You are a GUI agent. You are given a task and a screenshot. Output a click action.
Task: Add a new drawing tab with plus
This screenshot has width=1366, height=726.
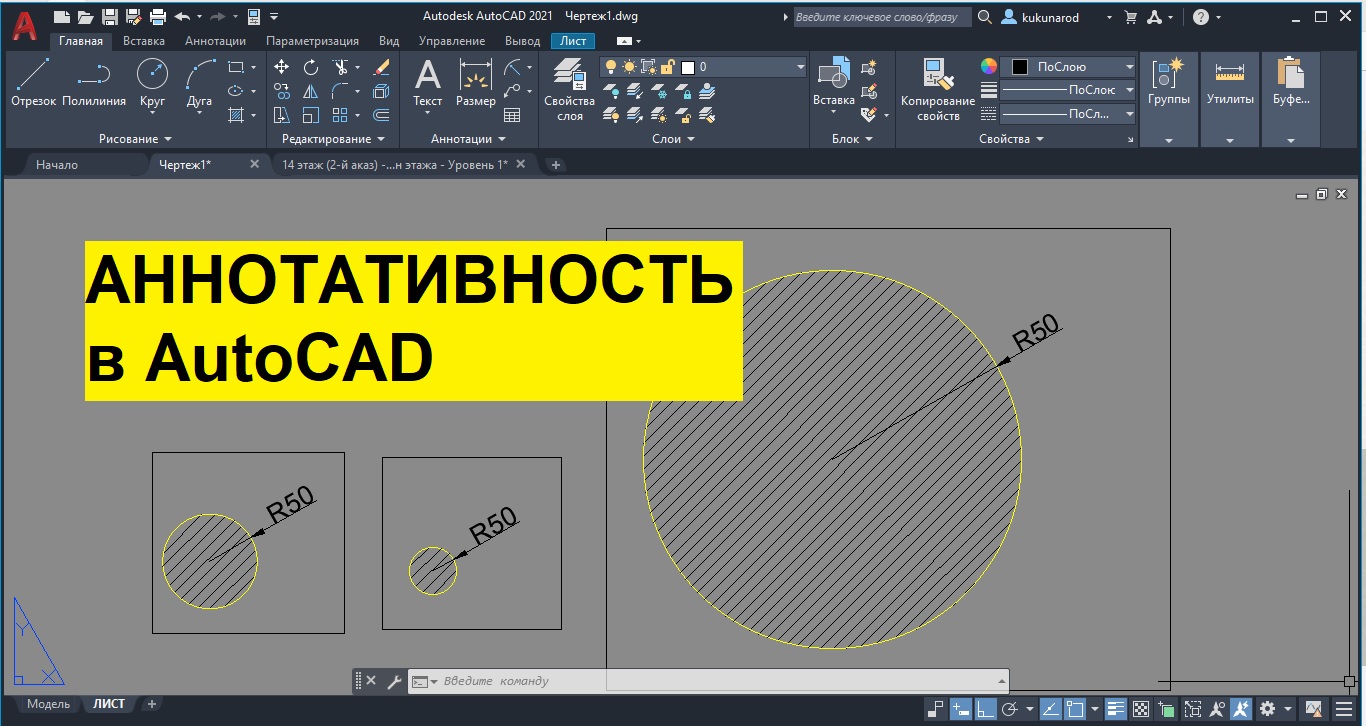(x=556, y=164)
